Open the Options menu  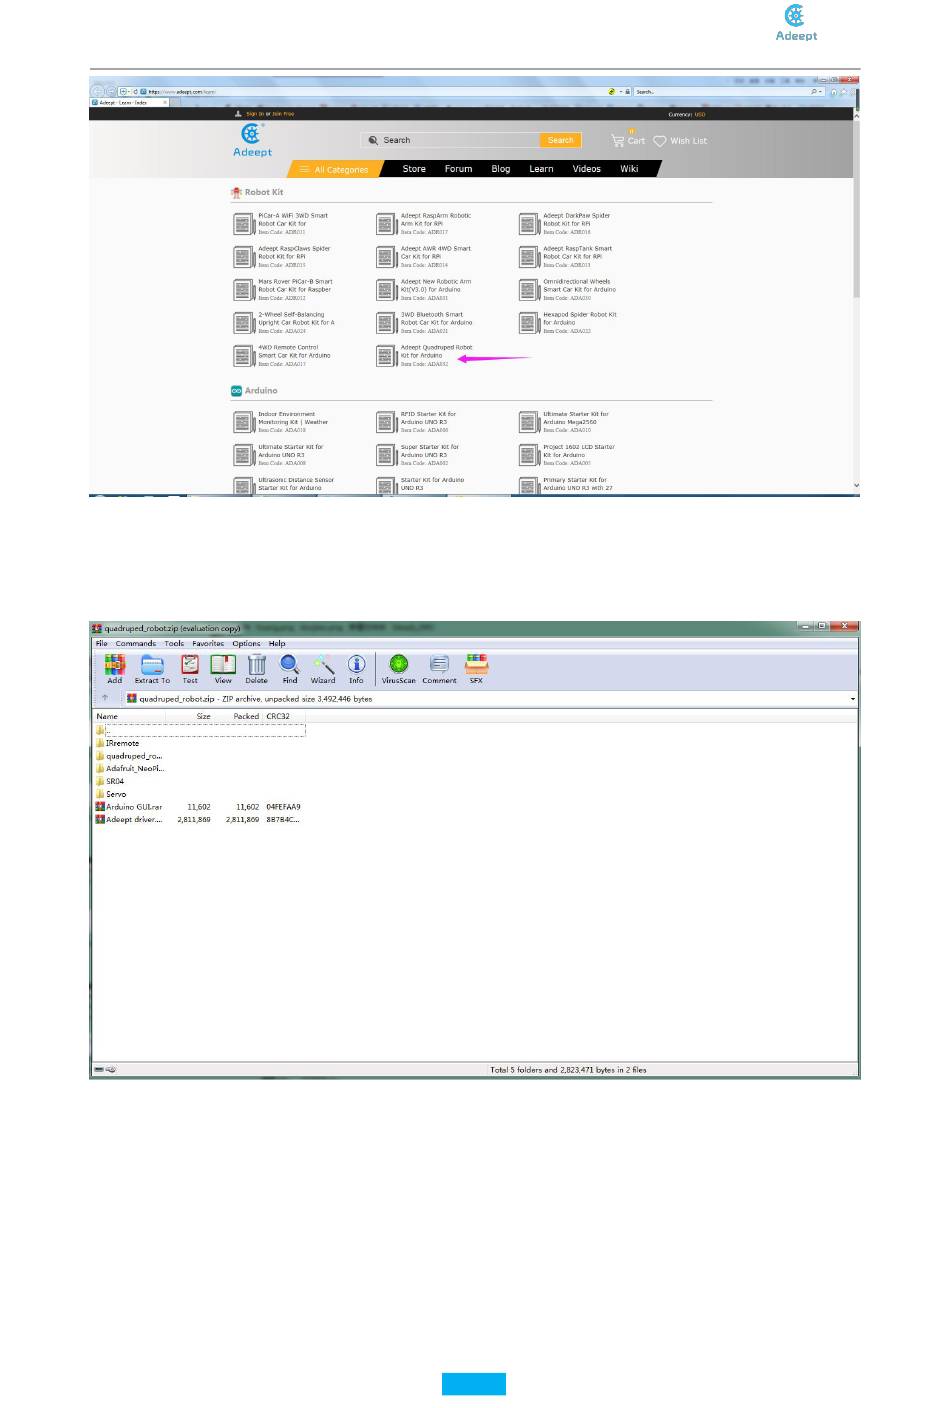pyautogui.click(x=246, y=644)
